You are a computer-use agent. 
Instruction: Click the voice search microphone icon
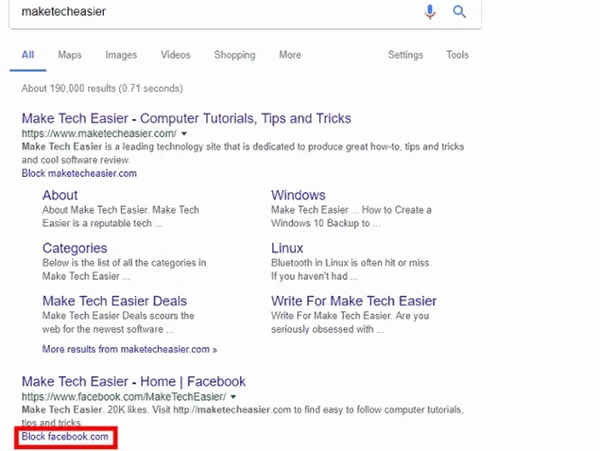click(430, 11)
